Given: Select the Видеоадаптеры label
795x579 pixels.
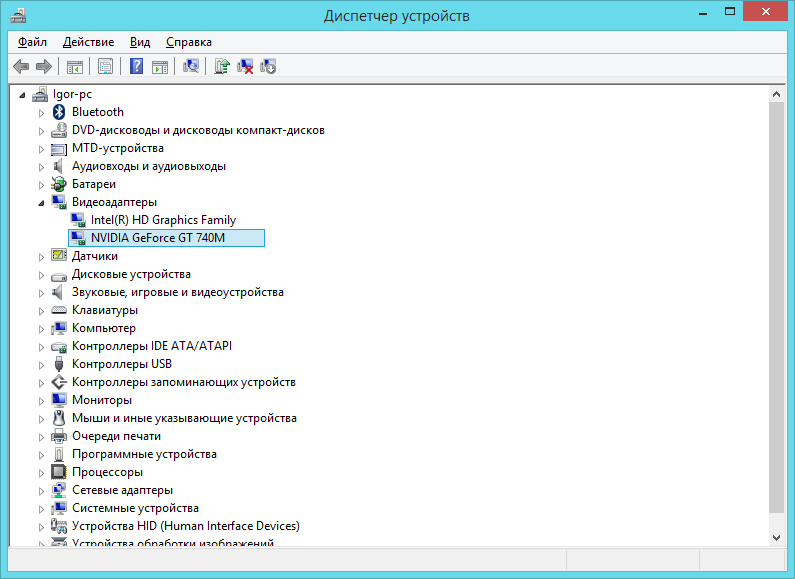Looking at the screenshot, I should tap(115, 202).
